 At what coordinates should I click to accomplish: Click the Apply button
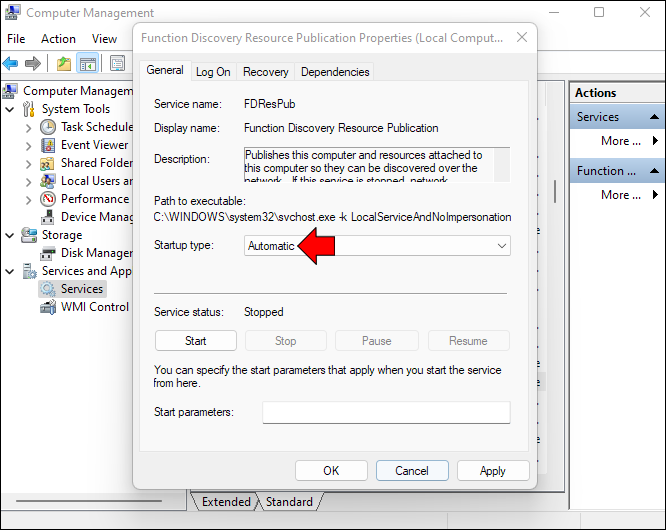(x=493, y=471)
